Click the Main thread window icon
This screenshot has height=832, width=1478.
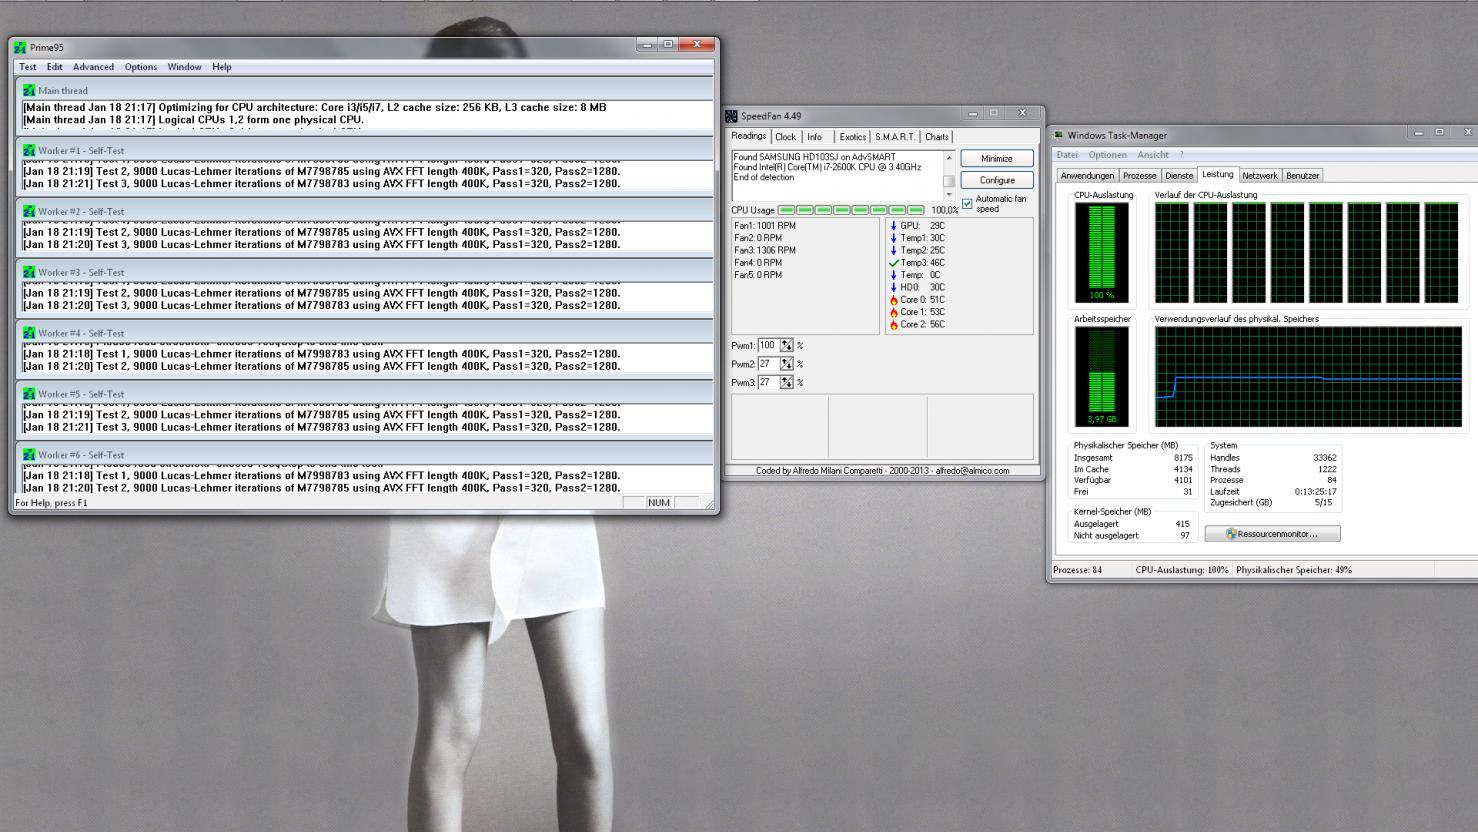29,90
